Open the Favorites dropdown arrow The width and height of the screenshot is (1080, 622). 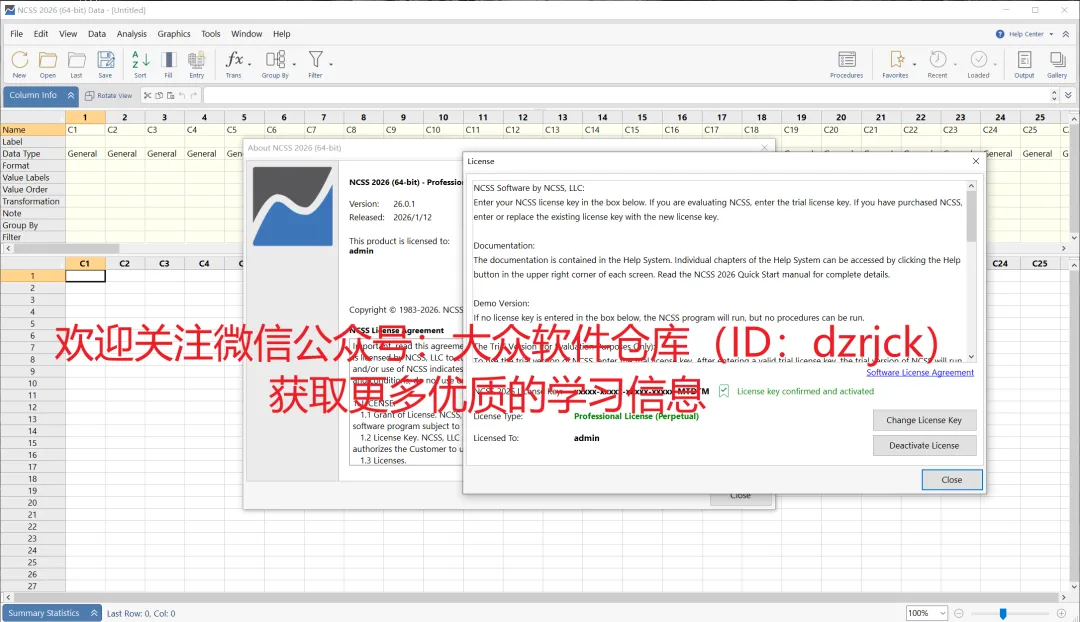[x=914, y=63]
